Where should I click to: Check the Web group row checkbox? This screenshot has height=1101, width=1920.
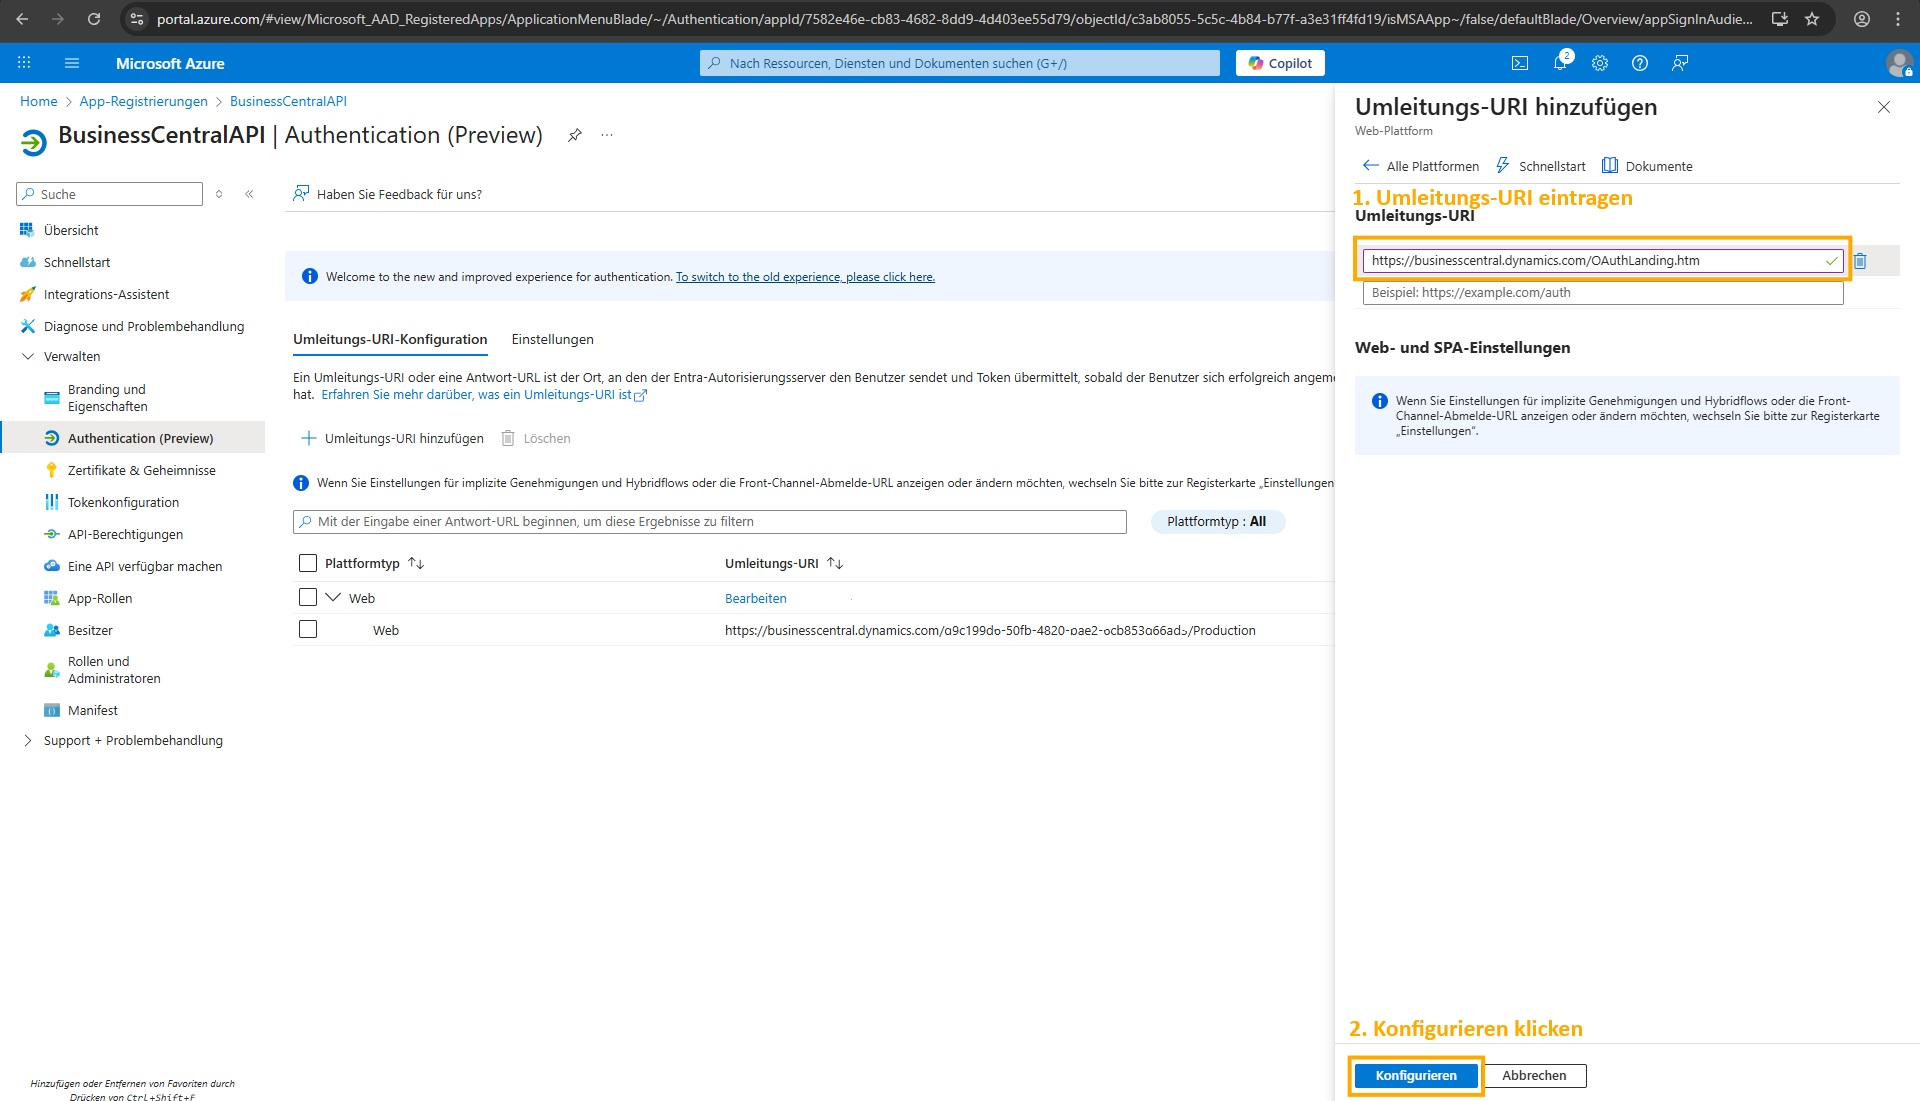[308, 597]
